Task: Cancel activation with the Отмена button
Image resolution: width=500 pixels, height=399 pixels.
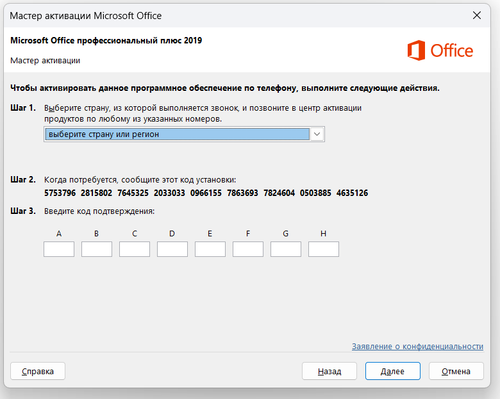Action: pyautogui.click(x=456, y=371)
